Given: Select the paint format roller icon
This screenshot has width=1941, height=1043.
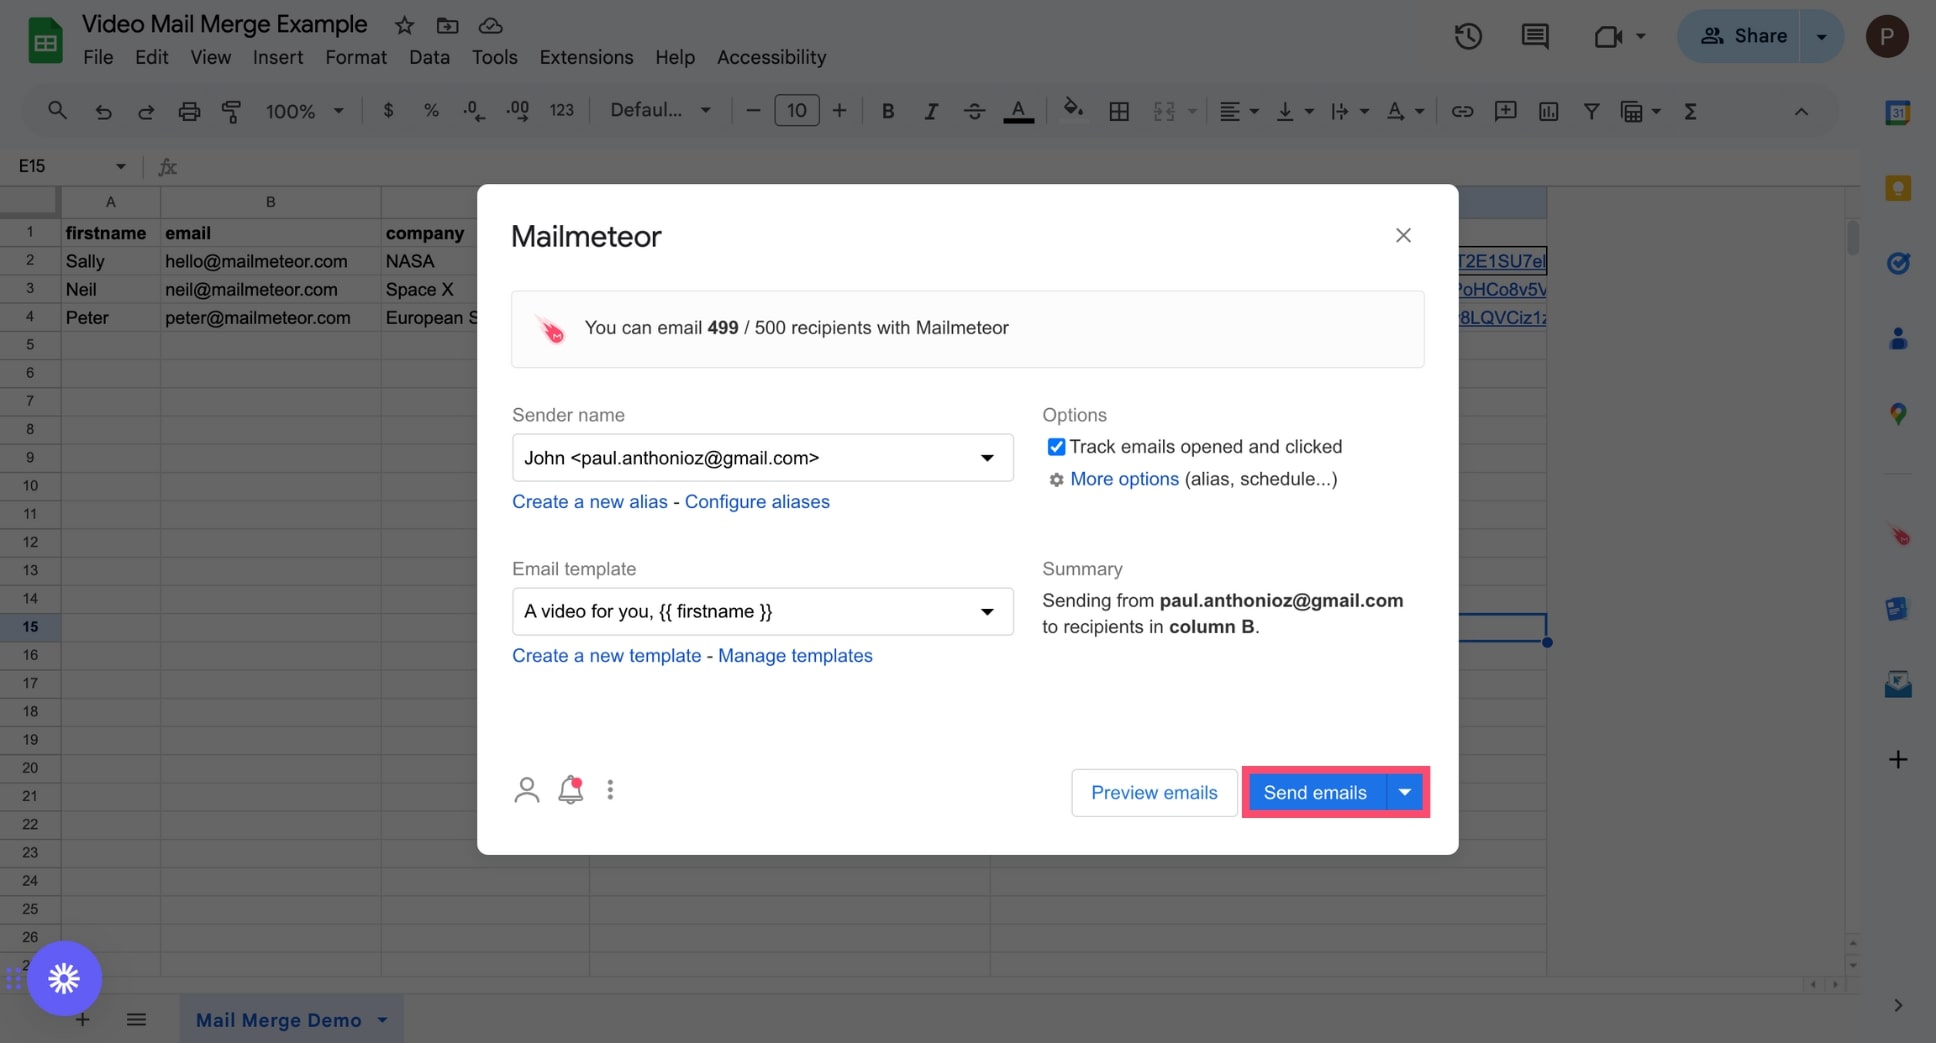Looking at the screenshot, I should point(231,111).
